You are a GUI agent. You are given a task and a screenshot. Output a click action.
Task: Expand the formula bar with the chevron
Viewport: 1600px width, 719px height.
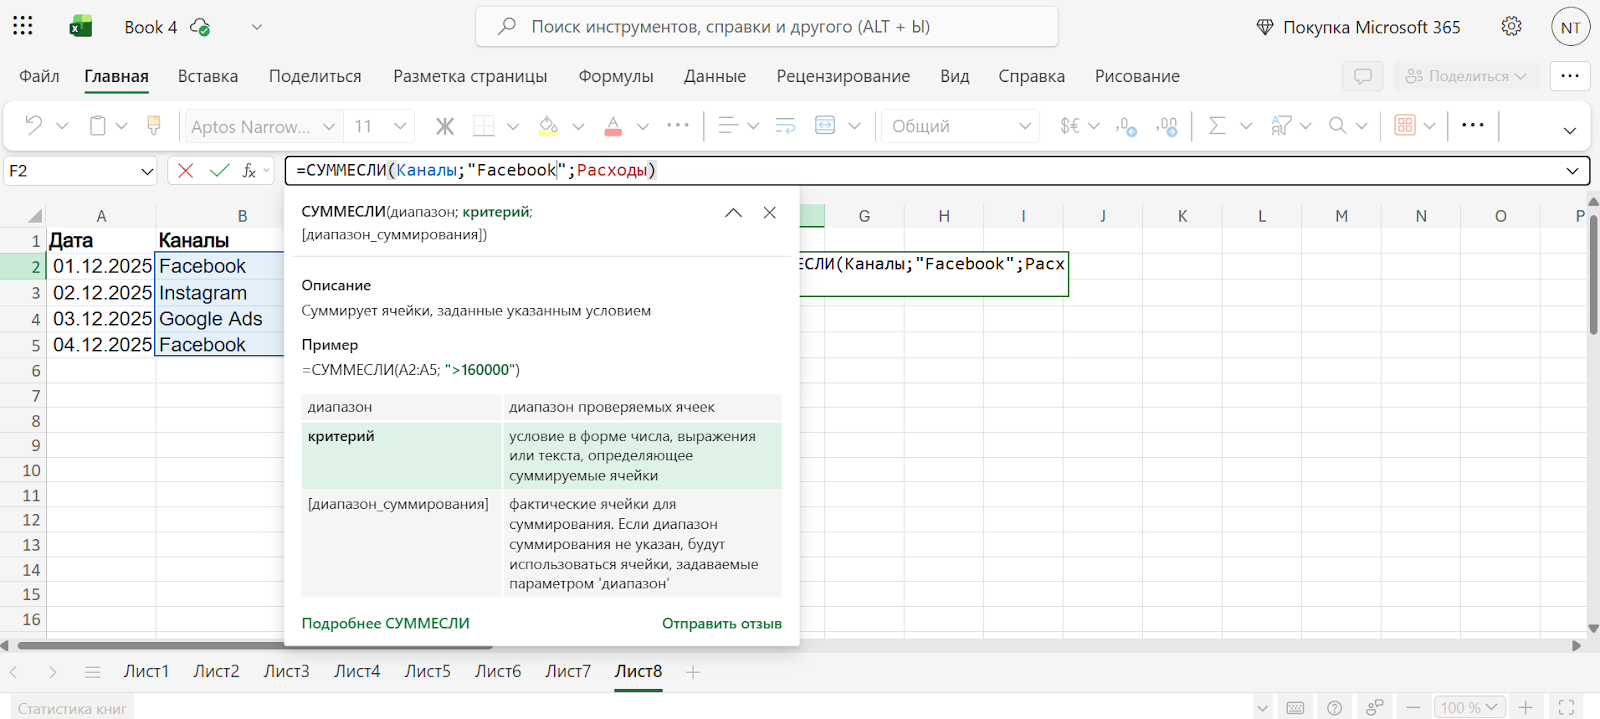point(1572,171)
